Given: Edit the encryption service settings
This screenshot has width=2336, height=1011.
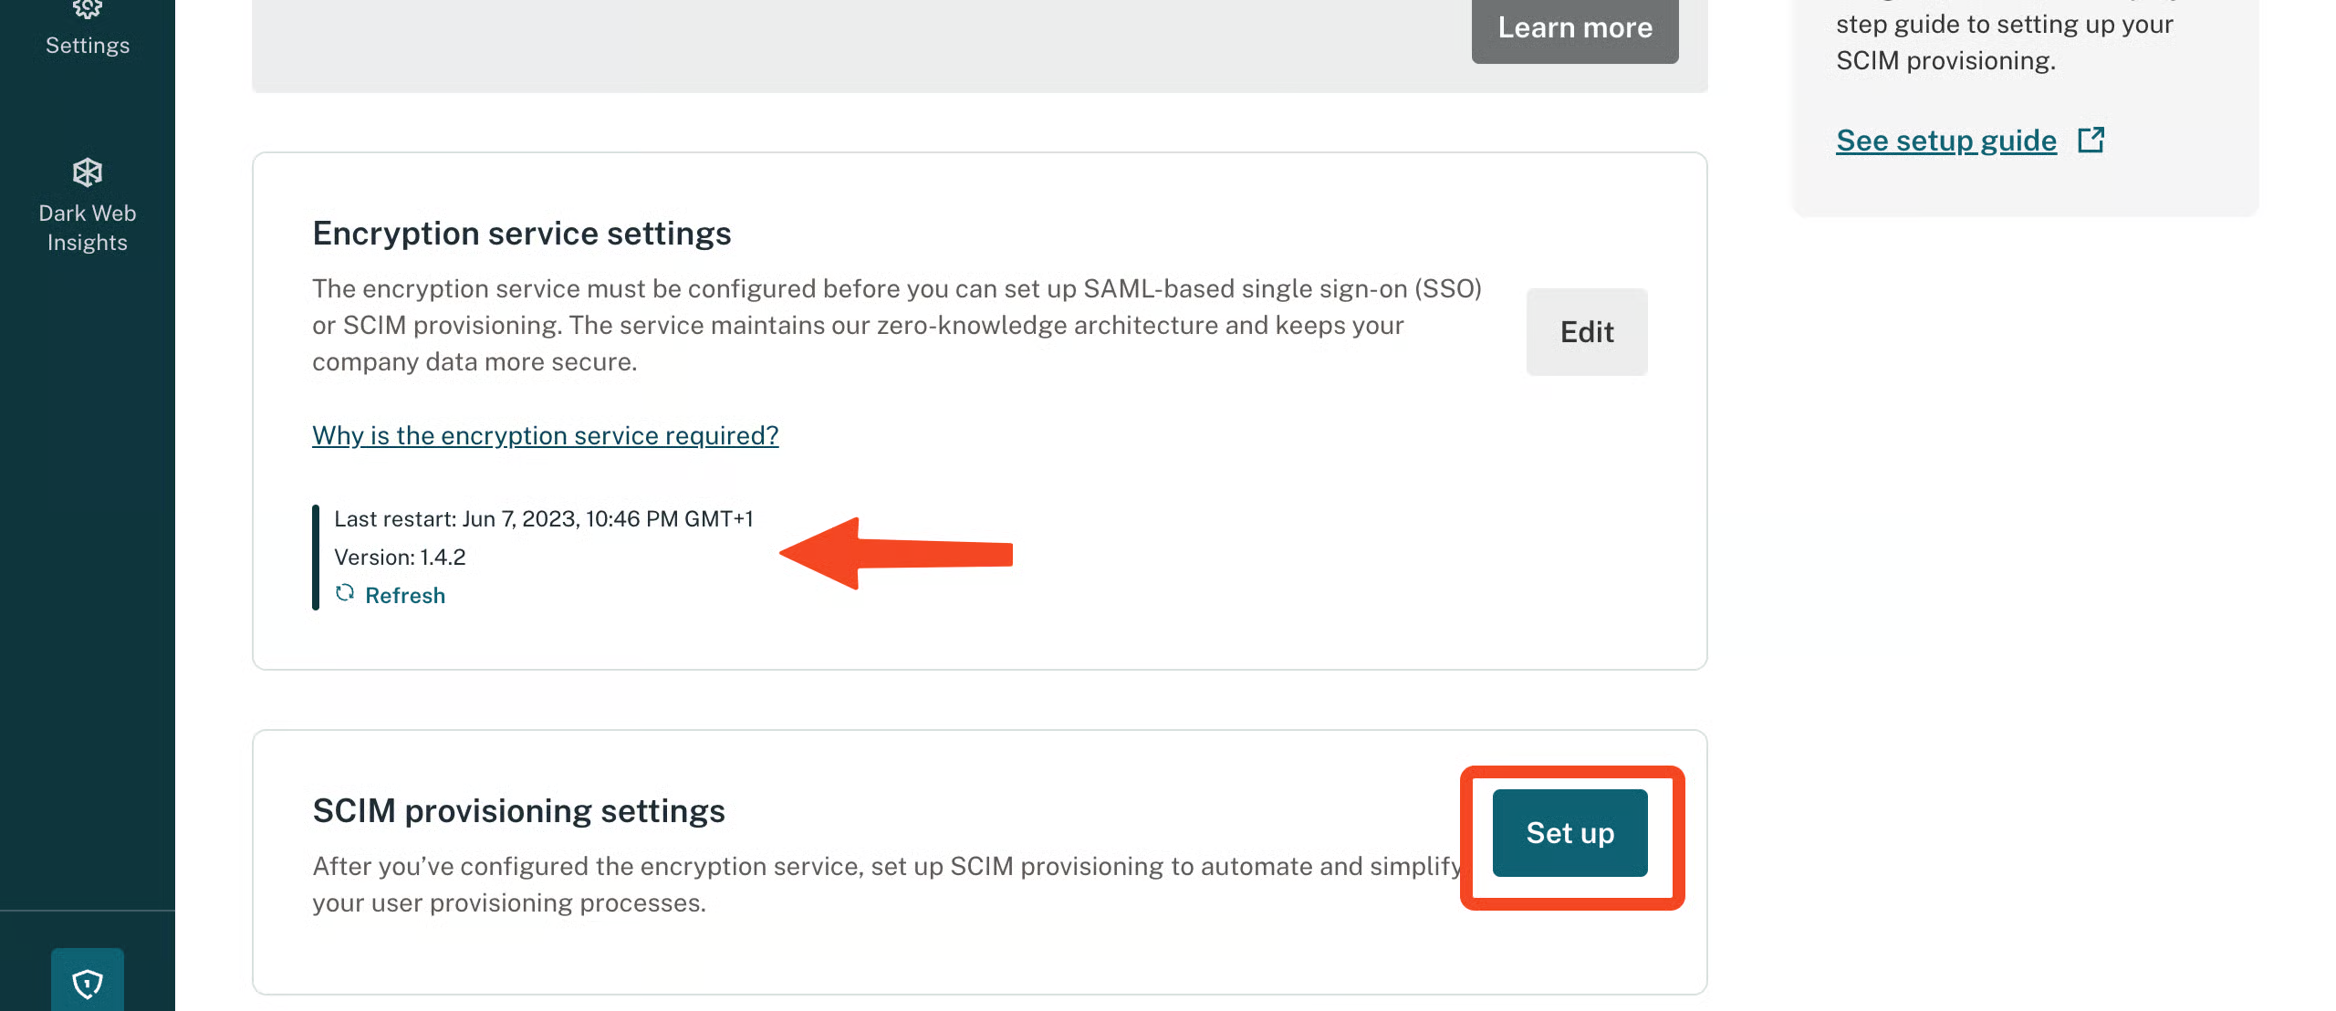Looking at the screenshot, I should [x=1586, y=332].
